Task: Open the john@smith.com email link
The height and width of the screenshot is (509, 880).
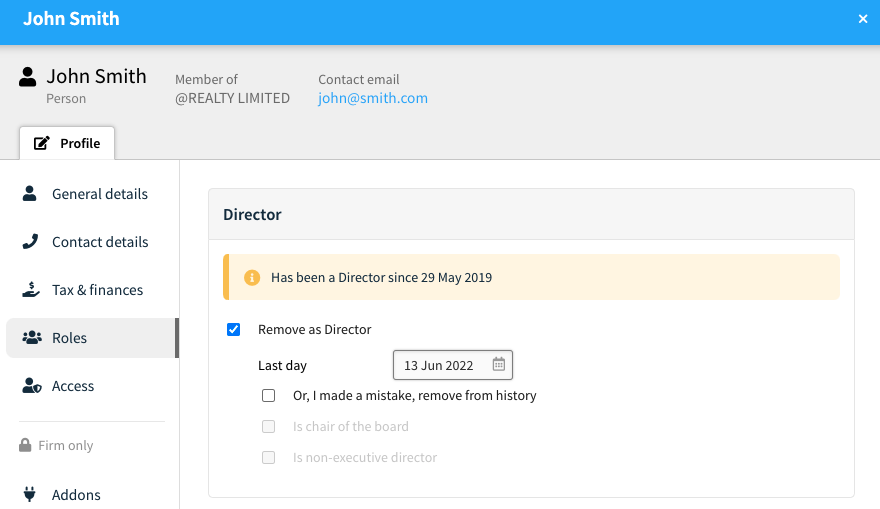Action: click(x=373, y=98)
